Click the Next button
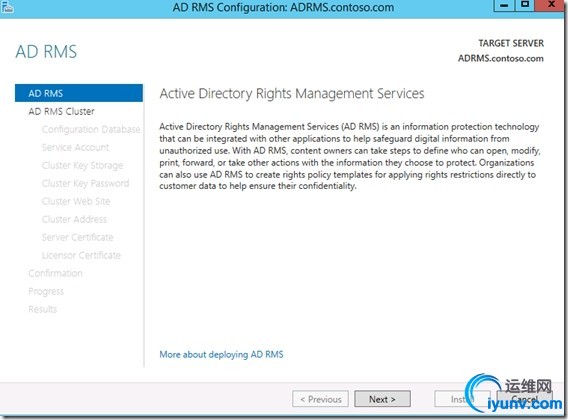 click(382, 399)
